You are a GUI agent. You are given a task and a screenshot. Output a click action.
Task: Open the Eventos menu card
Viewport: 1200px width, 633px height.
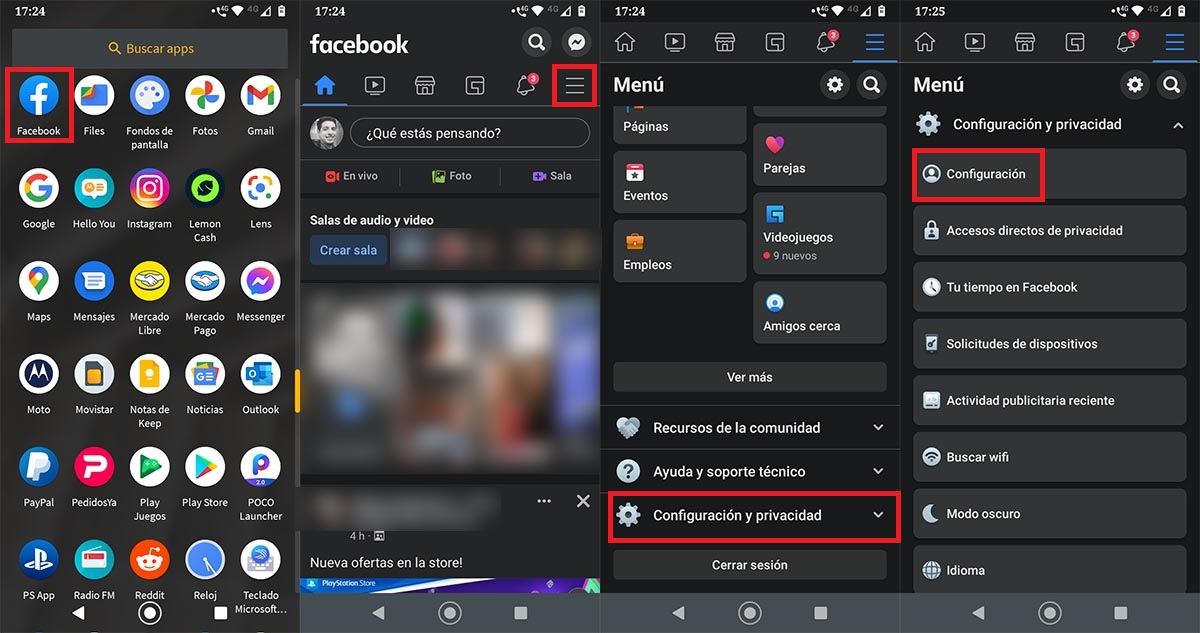[680, 182]
